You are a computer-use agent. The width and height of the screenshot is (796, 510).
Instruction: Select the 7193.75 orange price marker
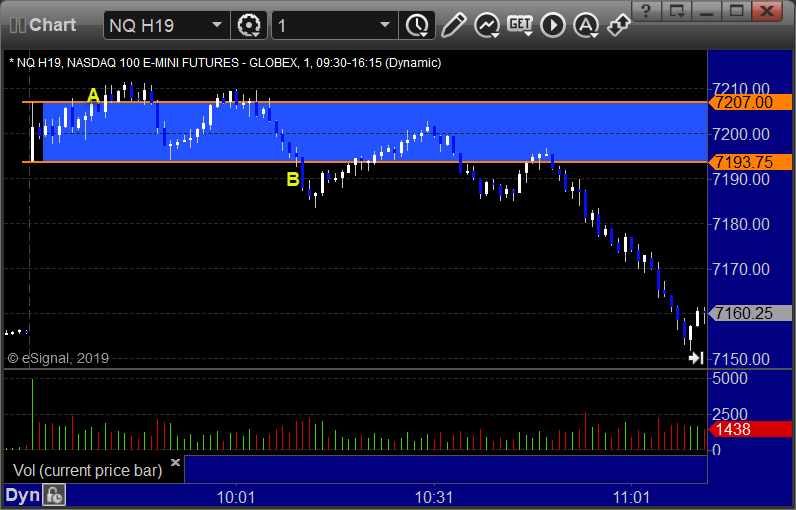[750, 162]
